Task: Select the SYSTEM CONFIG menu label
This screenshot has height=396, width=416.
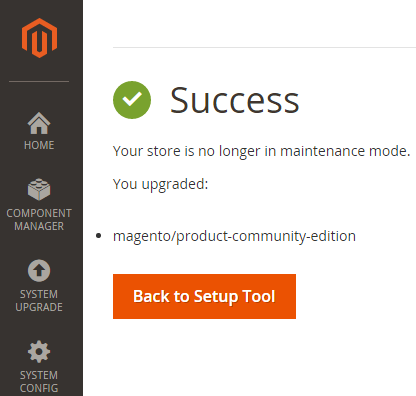Action: (39, 382)
